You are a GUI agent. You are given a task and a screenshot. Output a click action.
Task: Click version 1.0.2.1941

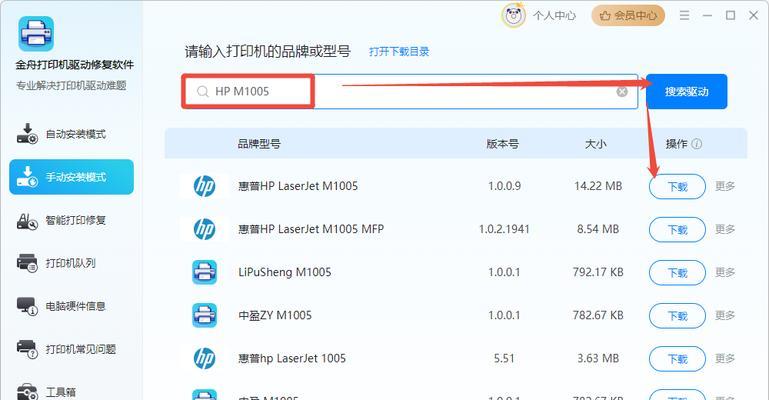[504, 229]
